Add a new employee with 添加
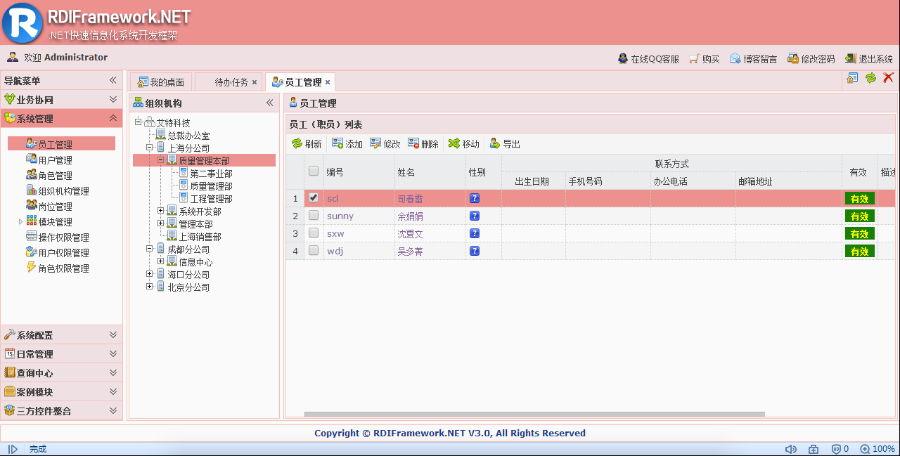The width and height of the screenshot is (900, 456). click(347, 144)
